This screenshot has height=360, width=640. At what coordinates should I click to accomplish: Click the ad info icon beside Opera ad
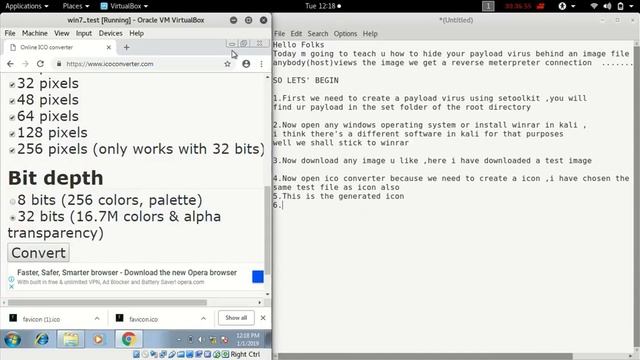tap(11, 280)
